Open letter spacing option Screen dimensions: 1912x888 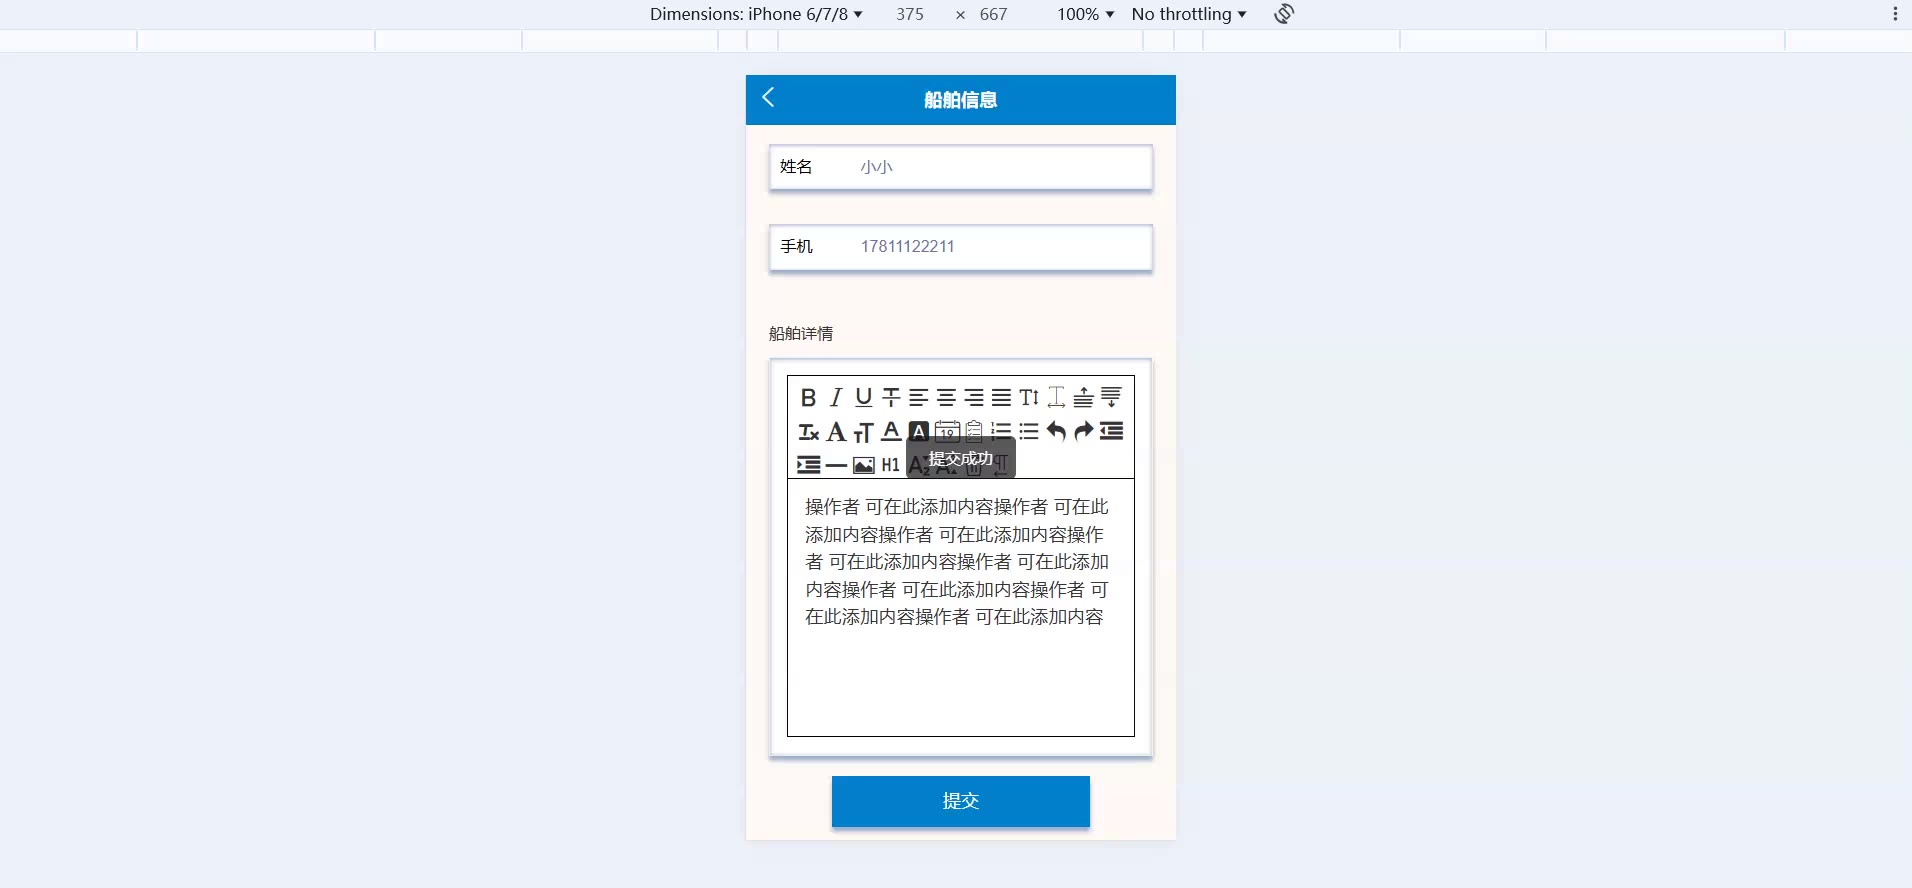1056,397
